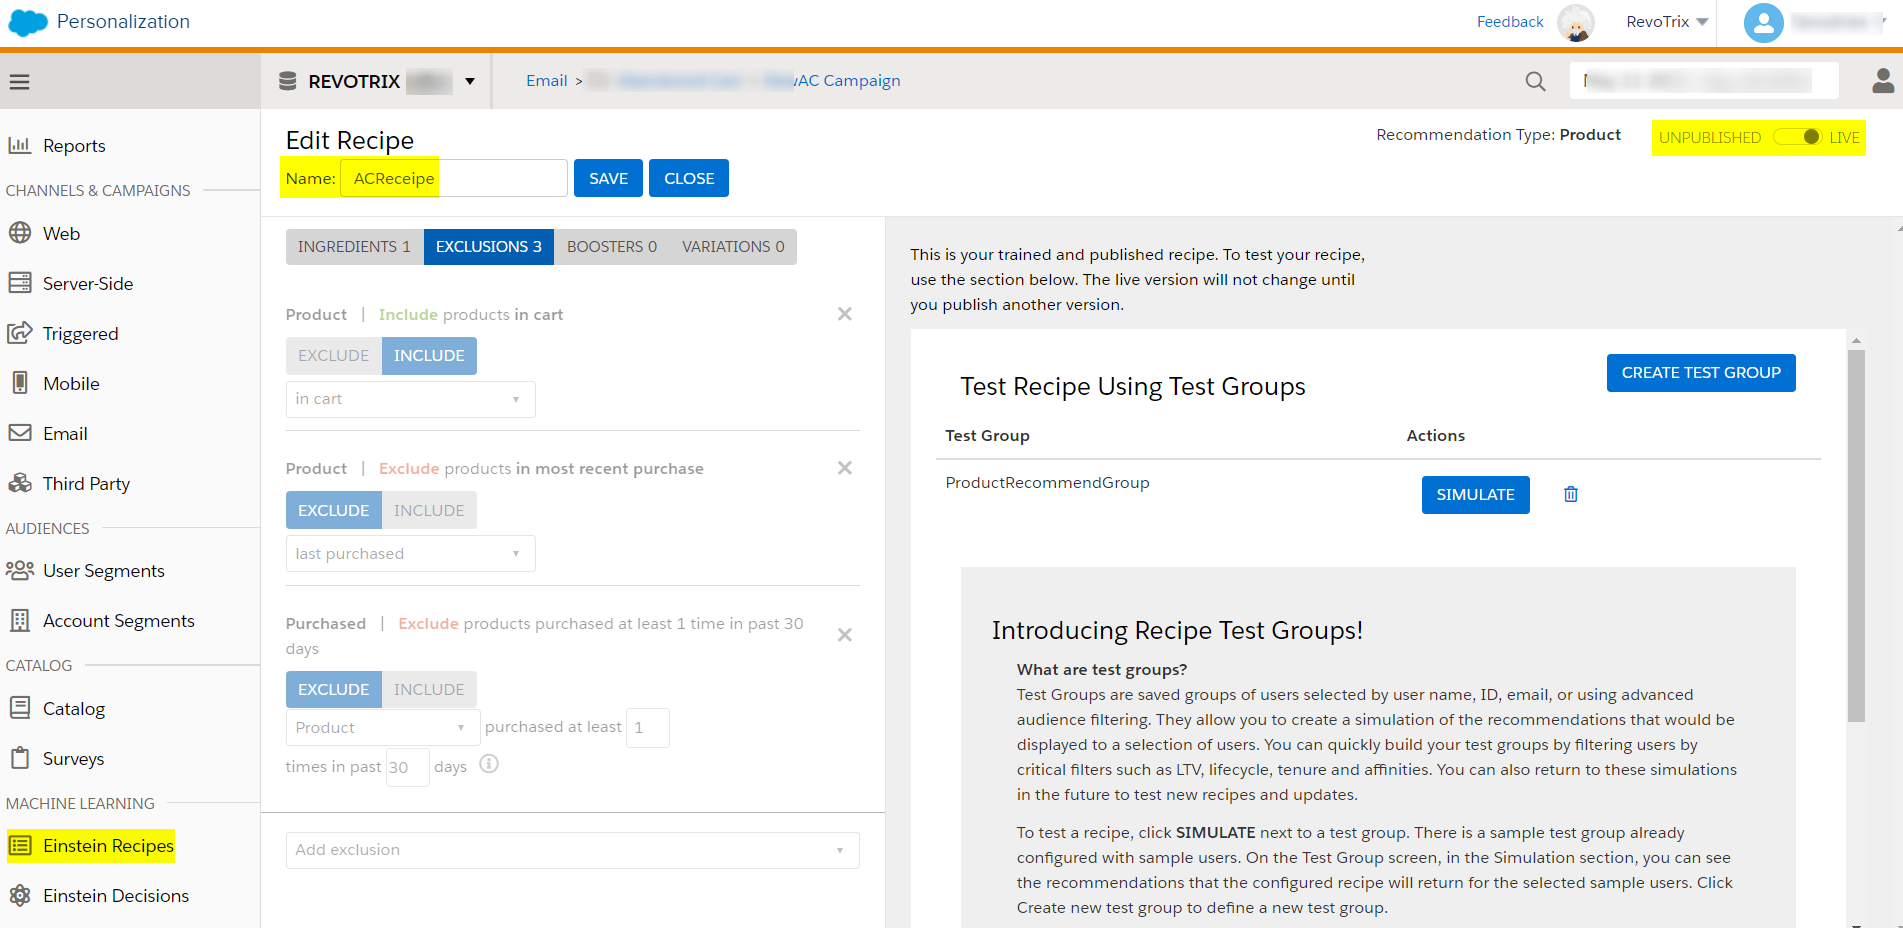Click the person icon at top right

coord(1883,81)
